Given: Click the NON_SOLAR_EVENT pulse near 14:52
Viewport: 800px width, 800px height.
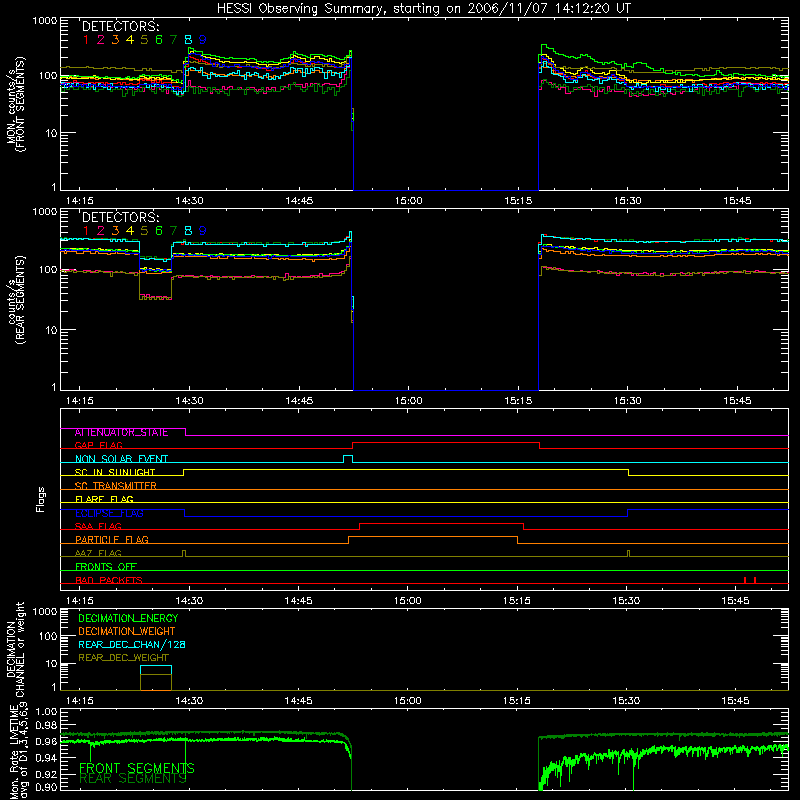Looking at the screenshot, I should pyautogui.click(x=348, y=459).
